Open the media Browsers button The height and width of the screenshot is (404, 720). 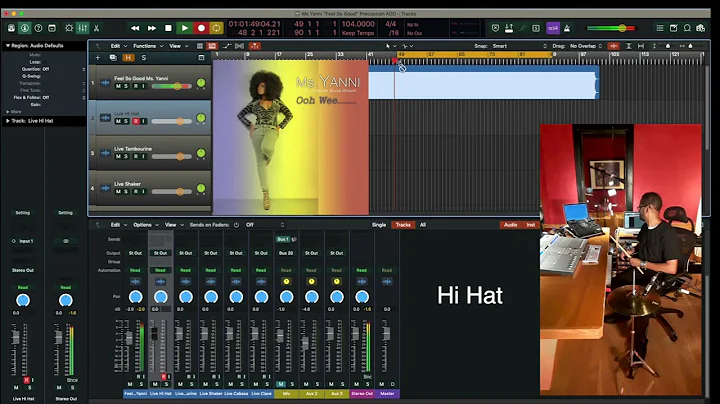click(701, 28)
